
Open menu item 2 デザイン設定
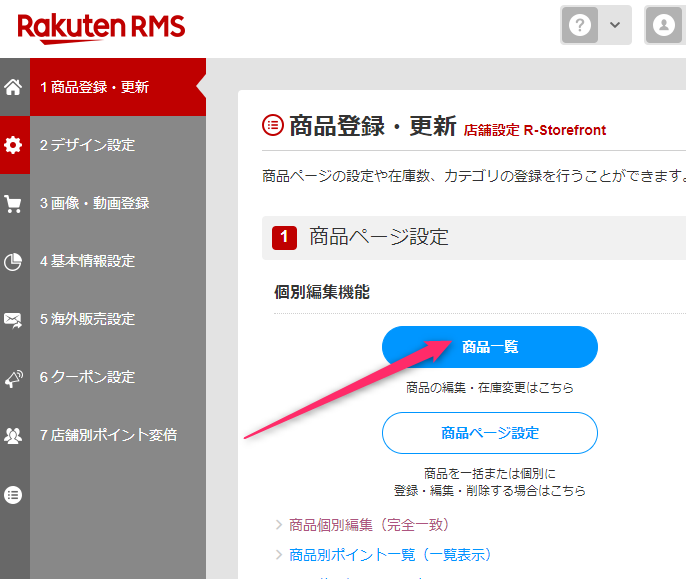[118, 145]
